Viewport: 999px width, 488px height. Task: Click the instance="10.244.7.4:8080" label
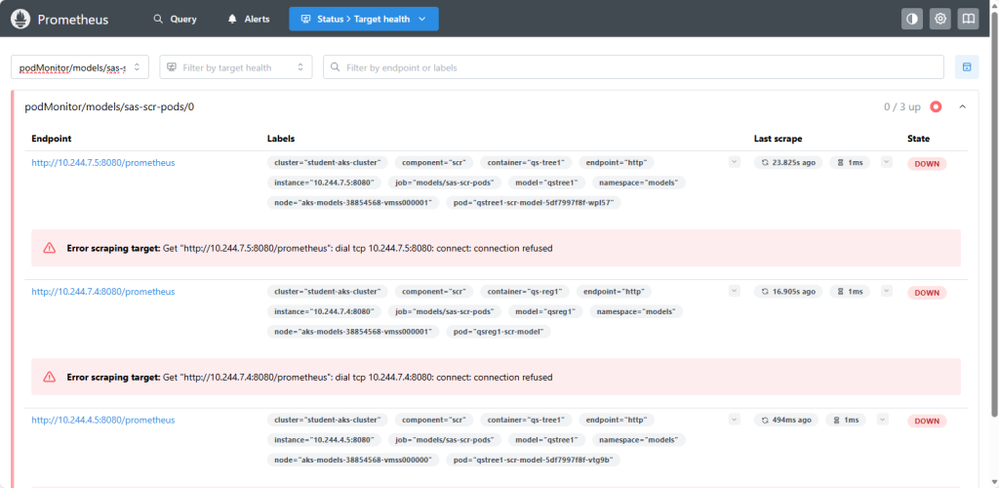pyautogui.click(x=324, y=312)
